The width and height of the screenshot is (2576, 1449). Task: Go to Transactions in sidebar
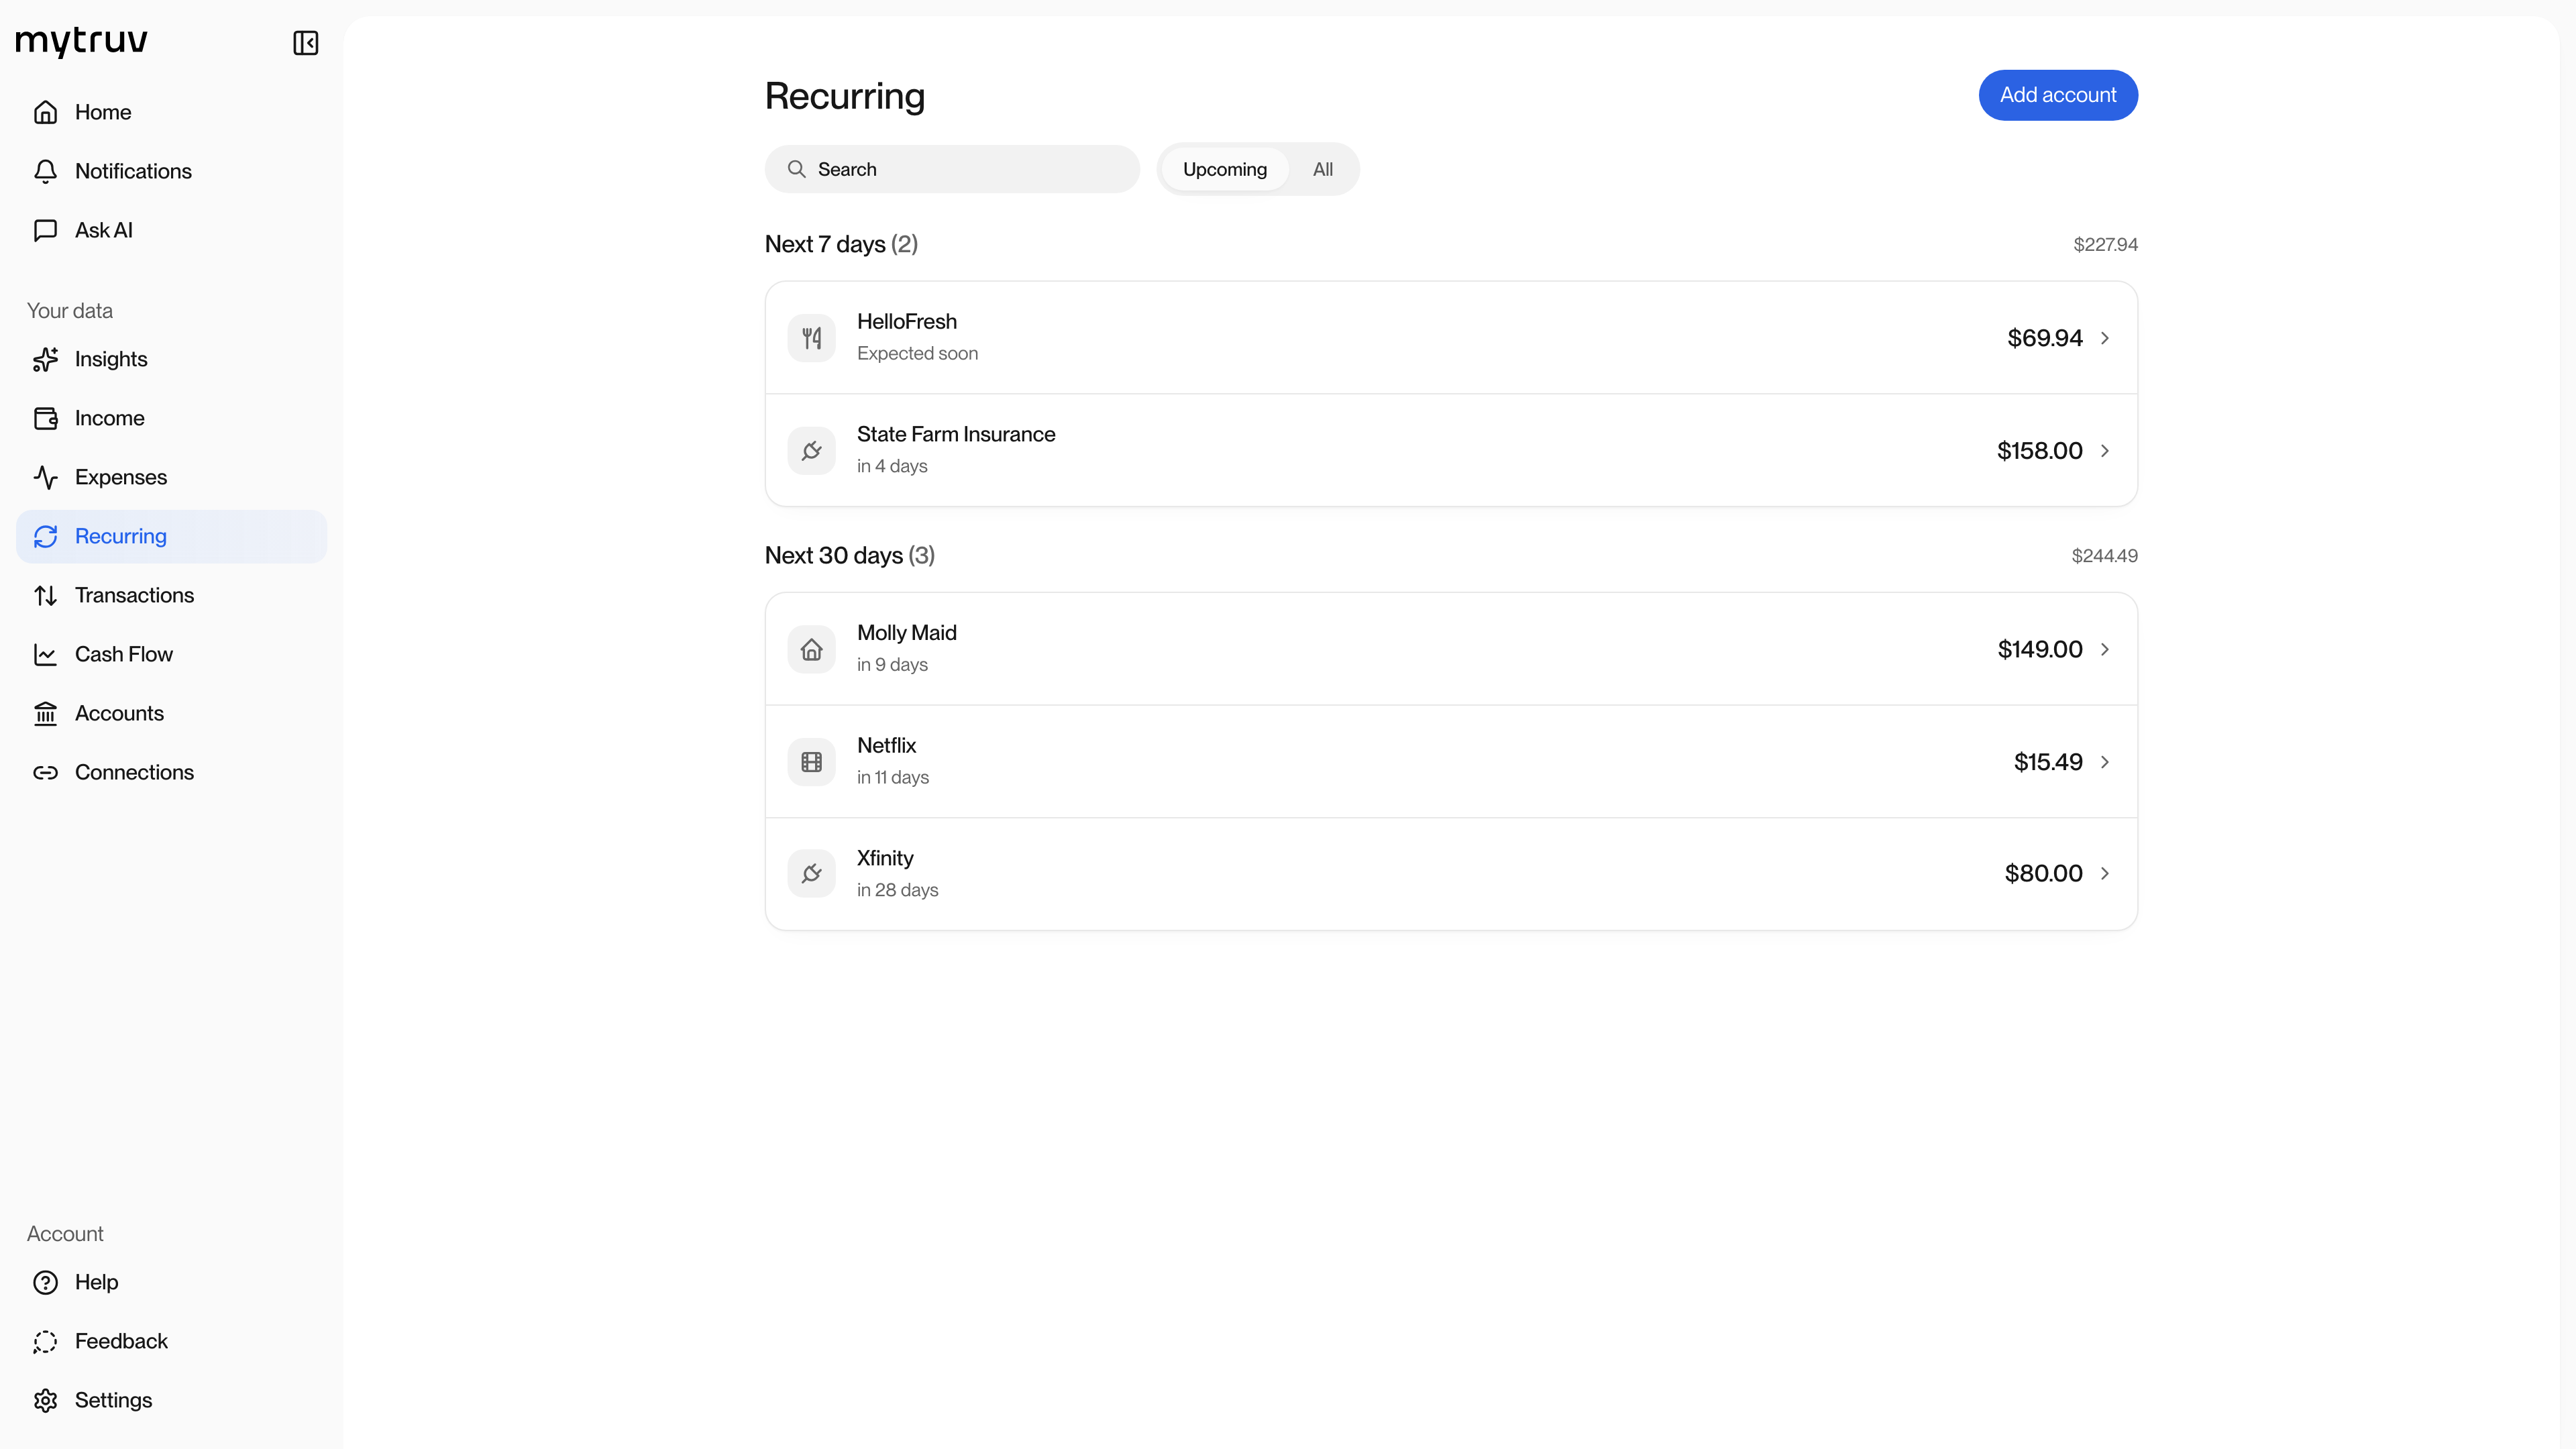171,595
